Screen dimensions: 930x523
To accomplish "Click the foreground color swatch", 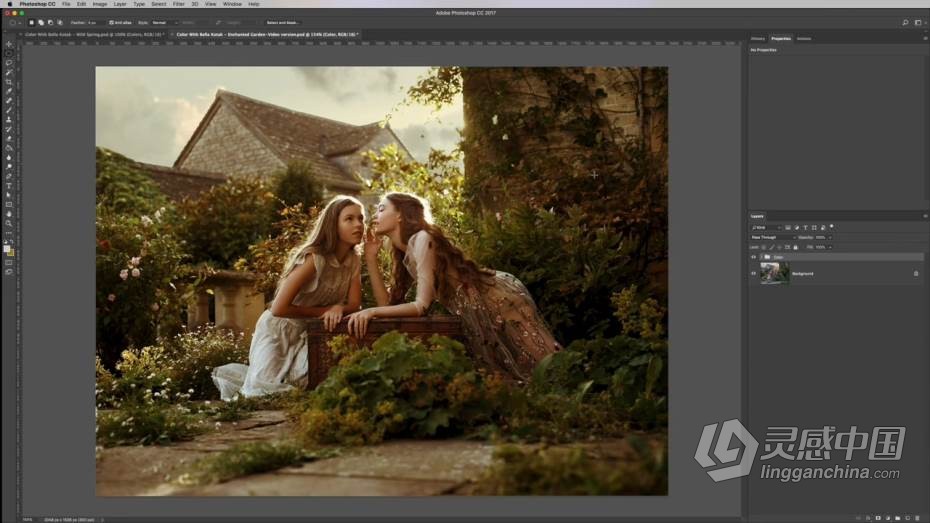I will [x=8, y=250].
